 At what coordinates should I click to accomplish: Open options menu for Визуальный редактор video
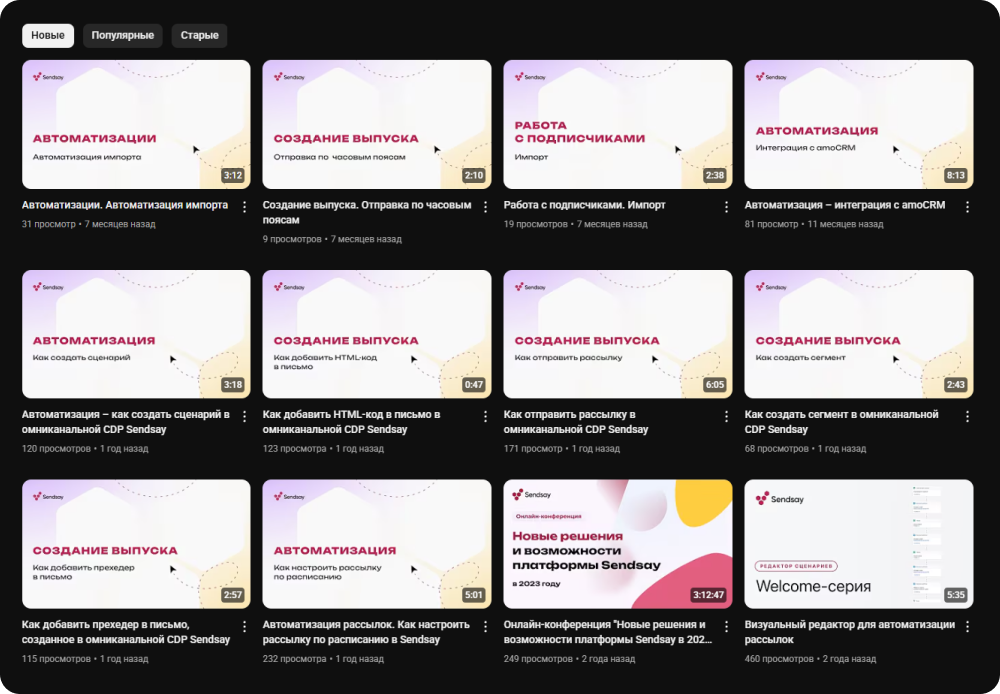point(967,626)
